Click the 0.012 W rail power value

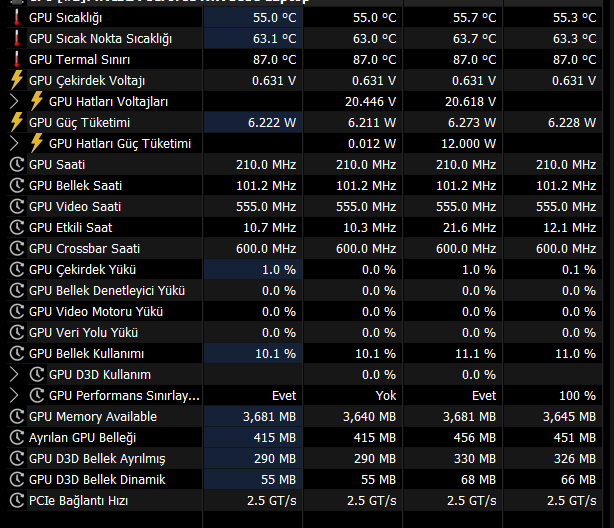click(372, 144)
